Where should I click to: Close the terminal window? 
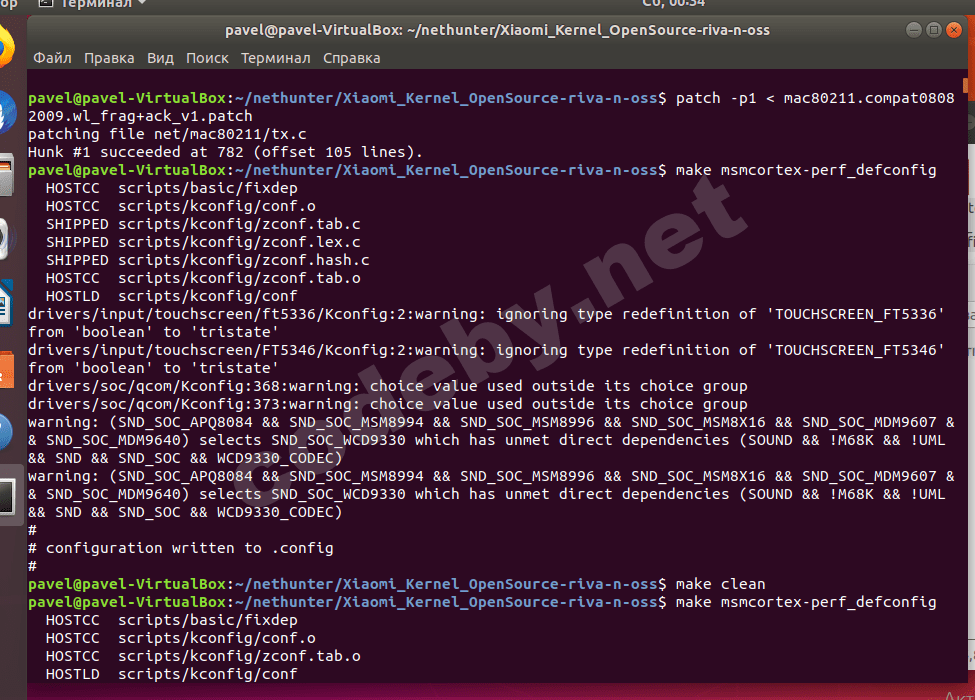[x=953, y=30]
